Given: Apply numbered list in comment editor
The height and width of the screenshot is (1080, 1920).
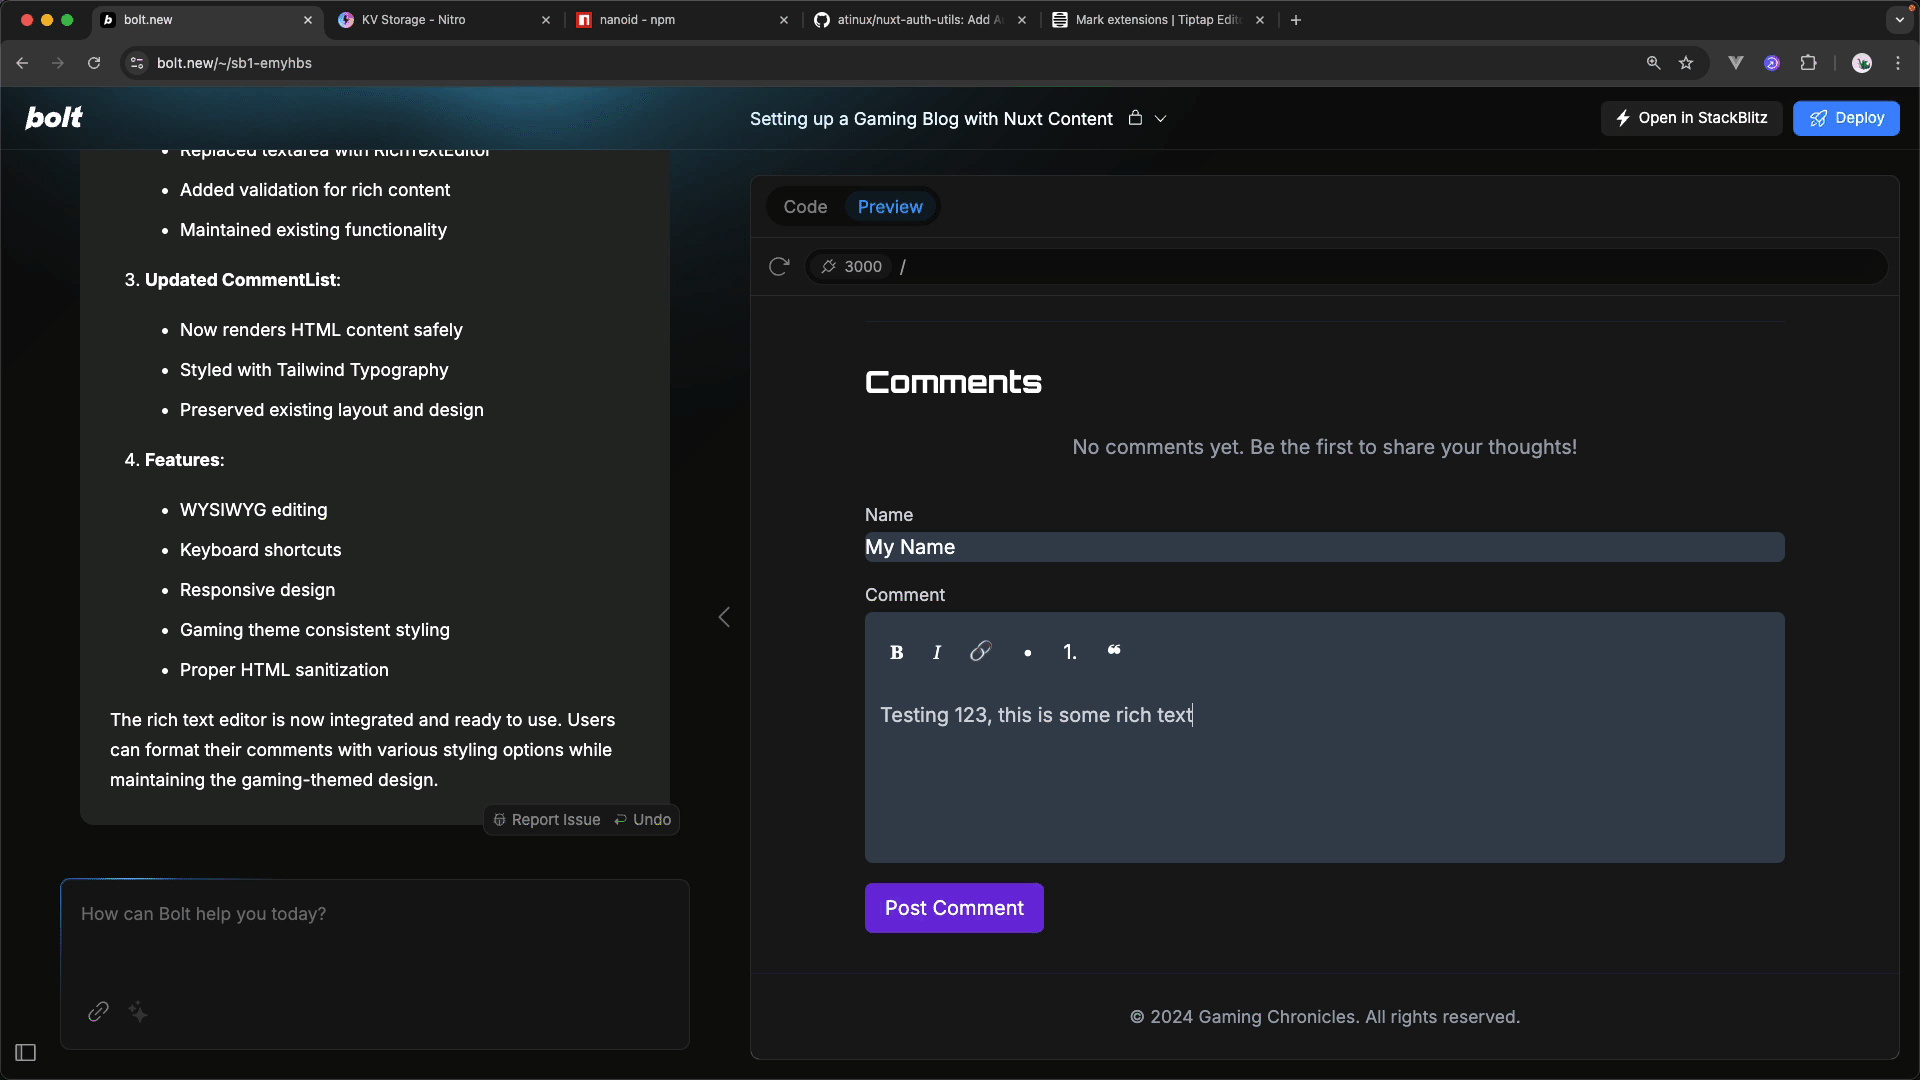Looking at the screenshot, I should (x=1069, y=652).
